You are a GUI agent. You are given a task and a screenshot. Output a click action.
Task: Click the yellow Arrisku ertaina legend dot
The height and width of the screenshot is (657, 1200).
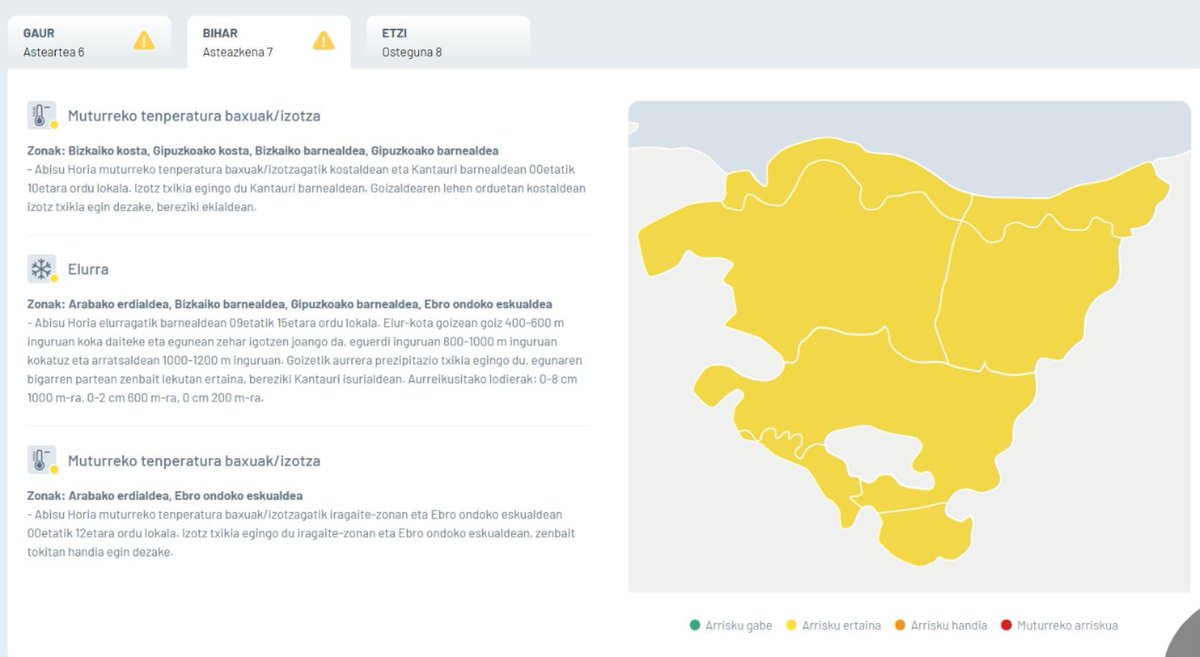793,626
